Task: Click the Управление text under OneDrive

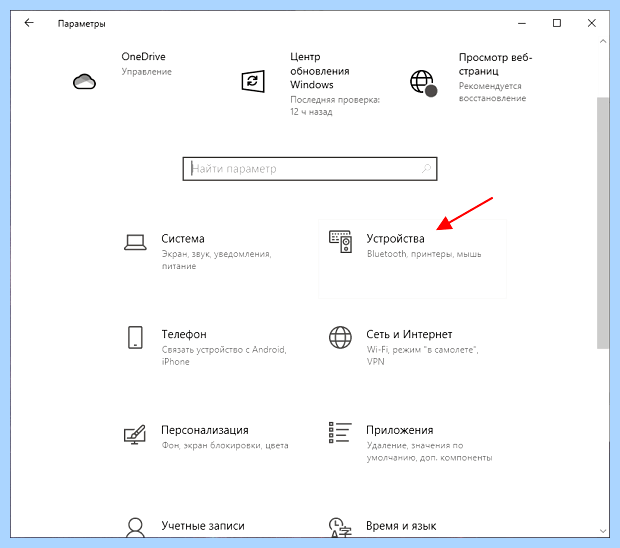Action: 146,72
